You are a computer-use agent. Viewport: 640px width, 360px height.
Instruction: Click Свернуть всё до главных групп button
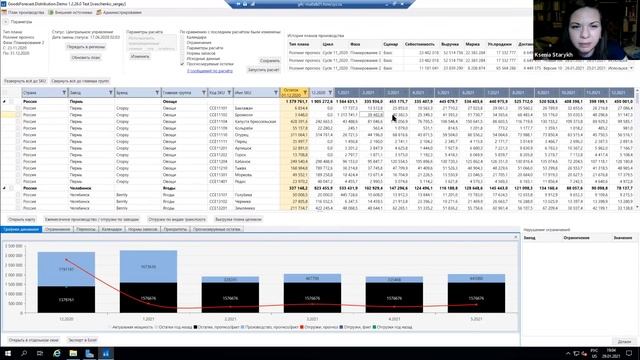[x=80, y=81]
